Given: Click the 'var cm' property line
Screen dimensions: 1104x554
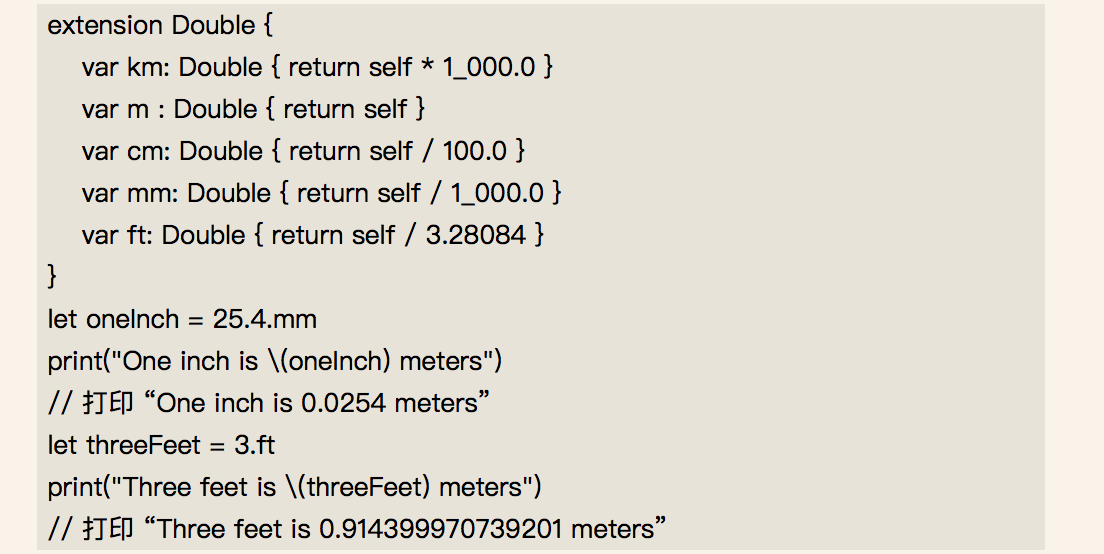Looking at the screenshot, I should click(x=303, y=151).
